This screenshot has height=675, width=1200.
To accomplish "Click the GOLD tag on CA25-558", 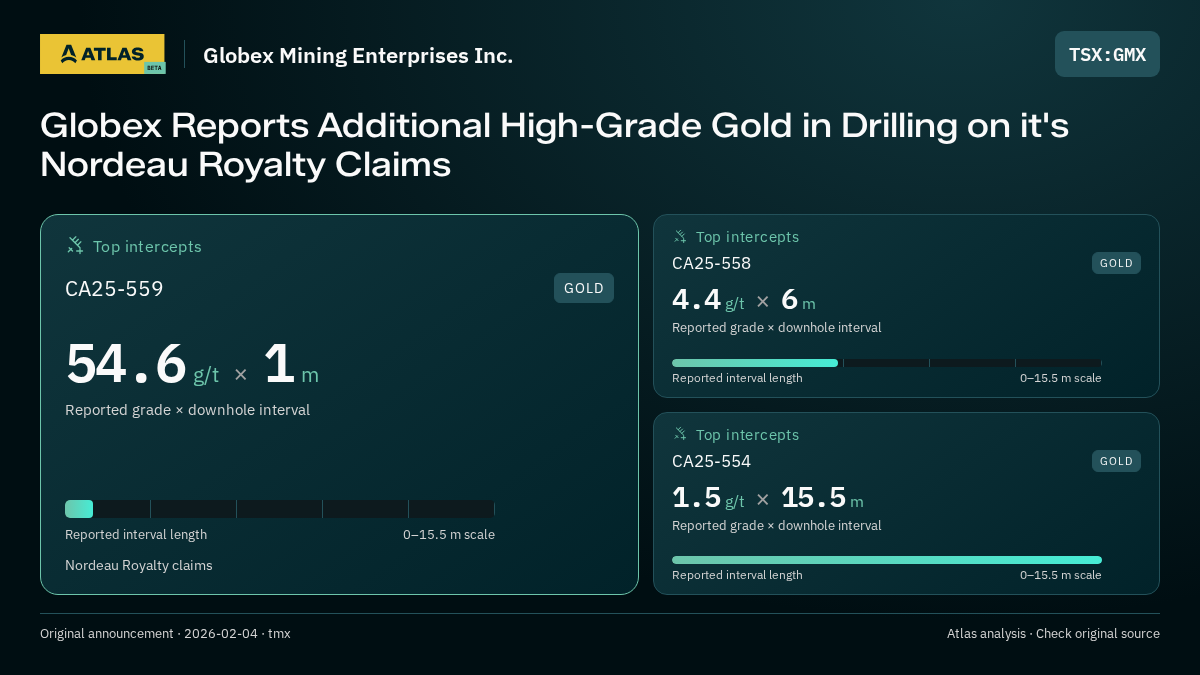I will (1116, 263).
